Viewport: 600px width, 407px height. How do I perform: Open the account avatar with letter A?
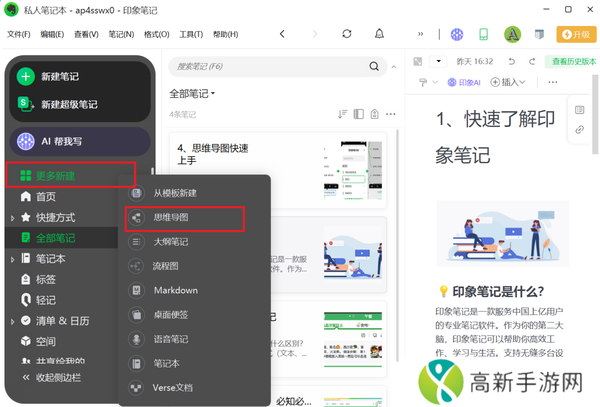512,34
